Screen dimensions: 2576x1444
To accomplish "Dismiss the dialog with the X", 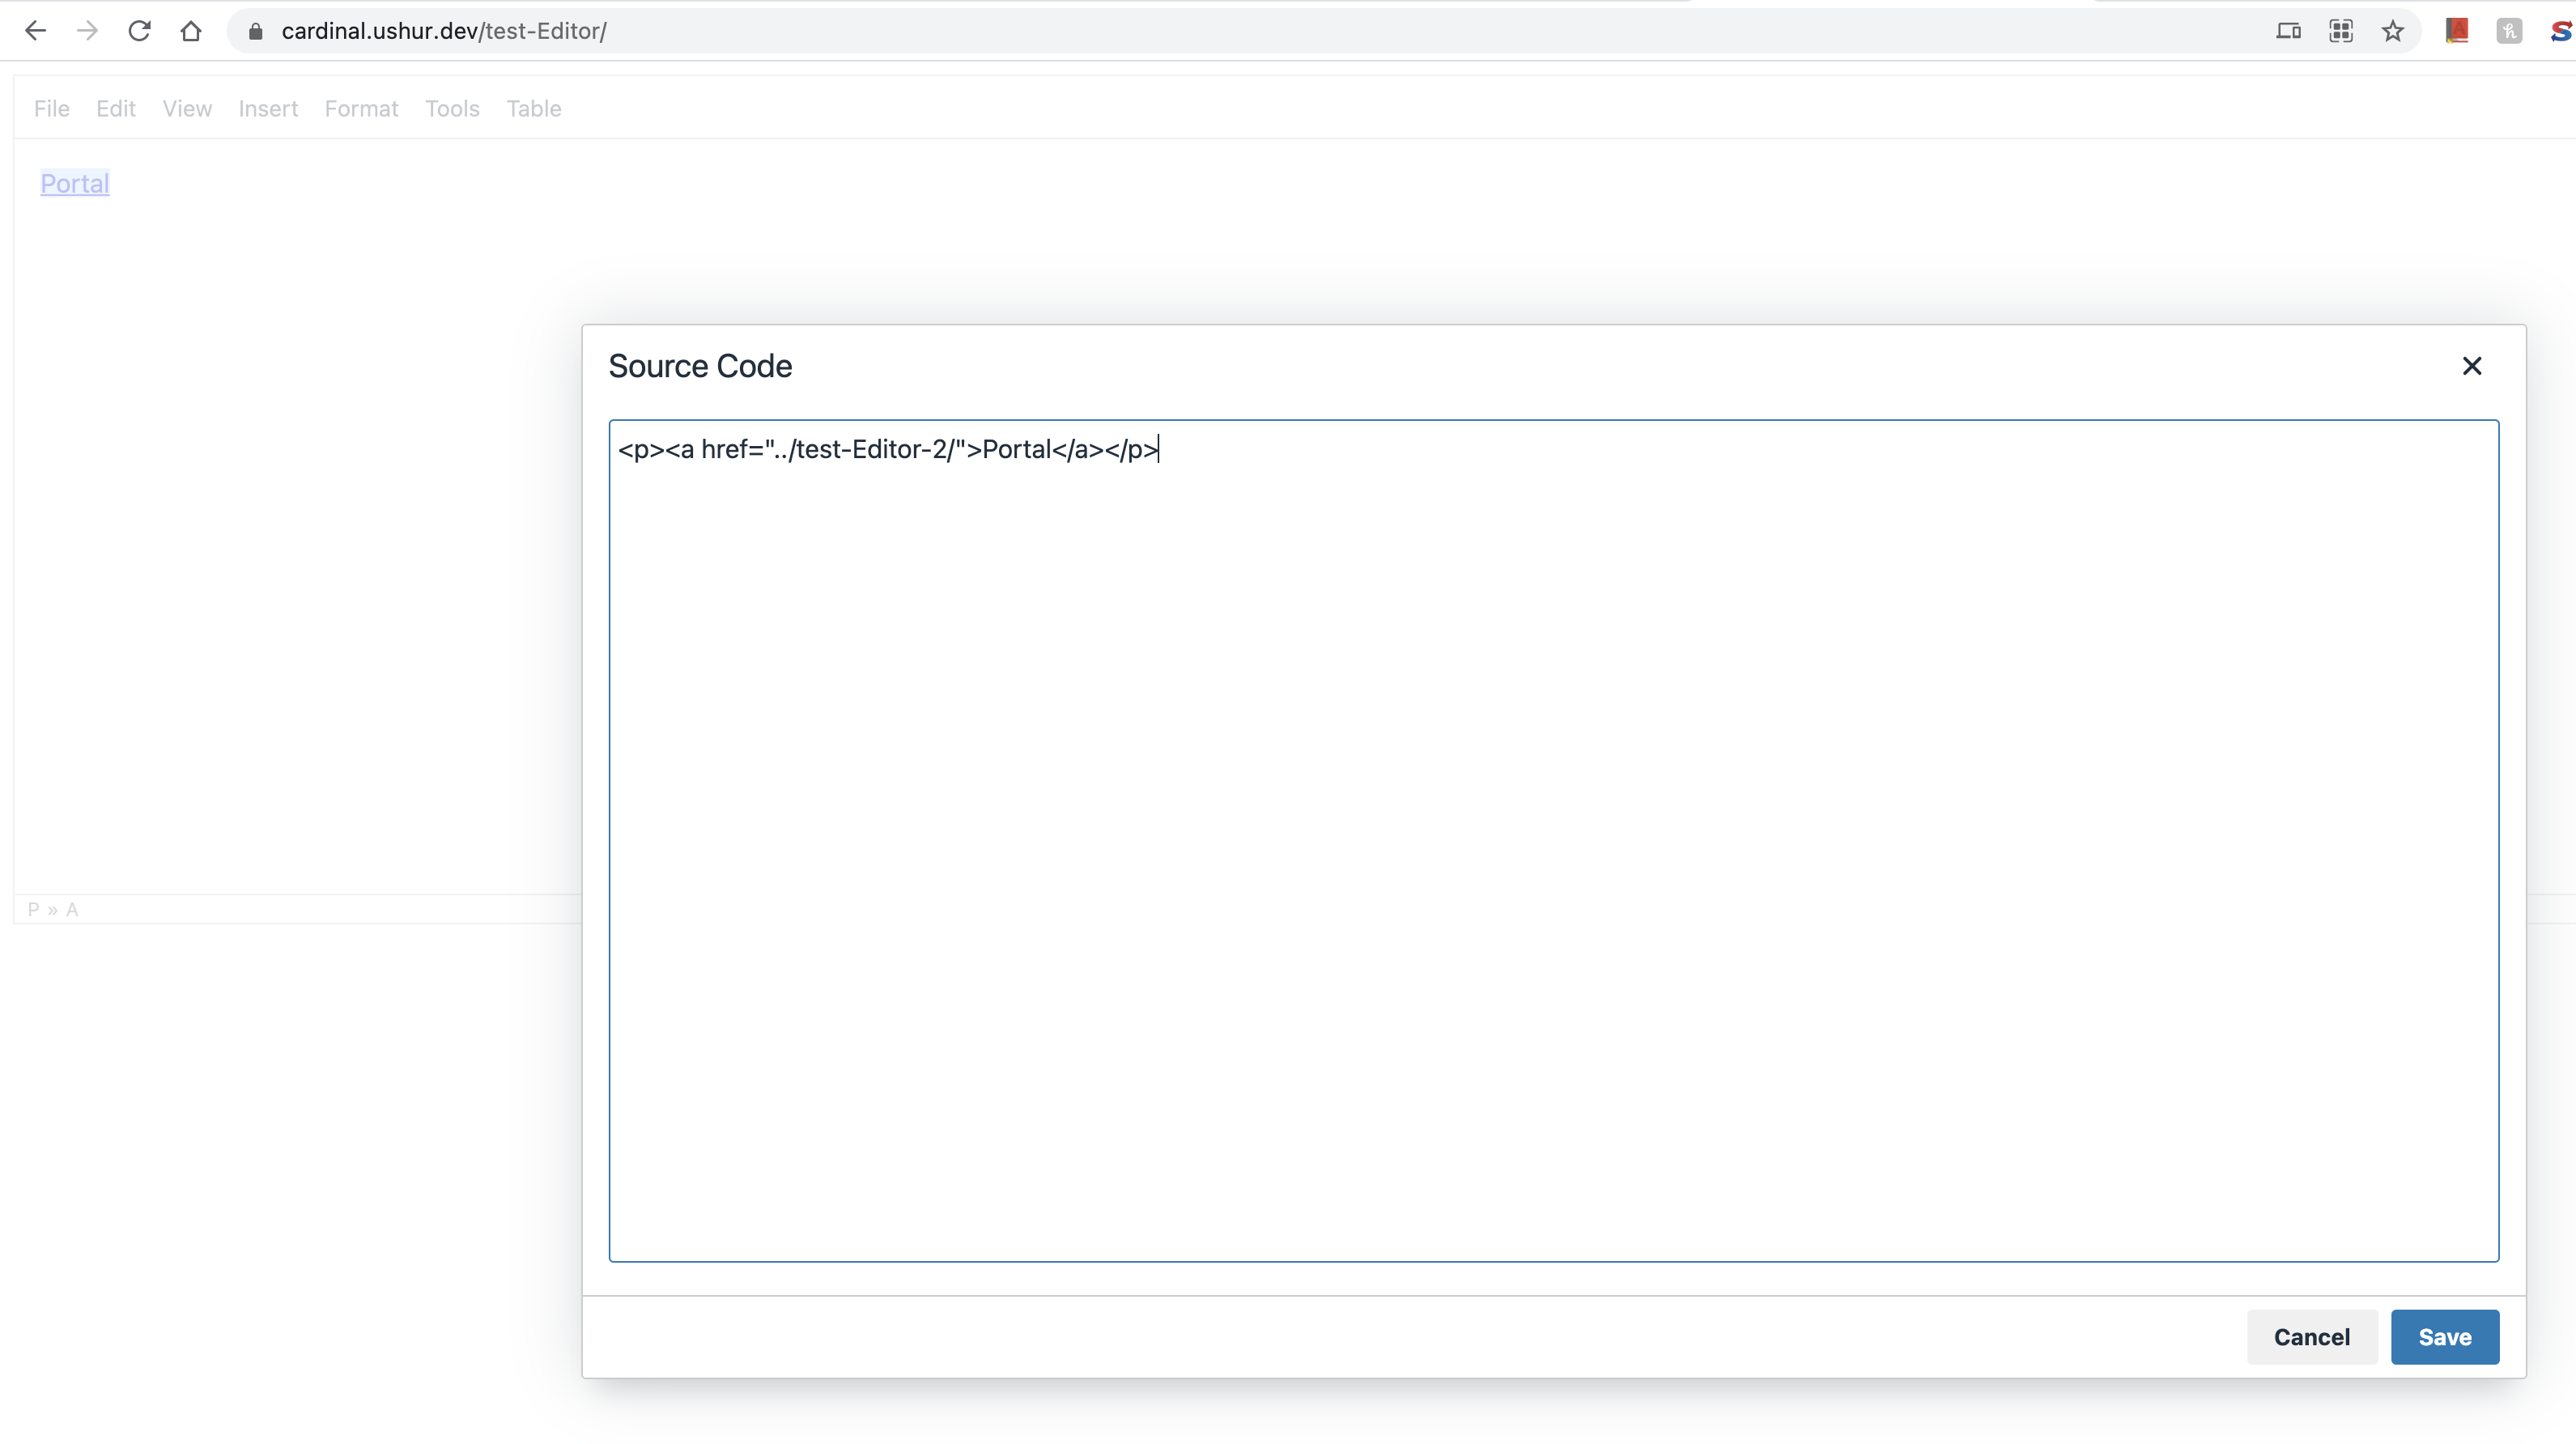I will point(2473,366).
